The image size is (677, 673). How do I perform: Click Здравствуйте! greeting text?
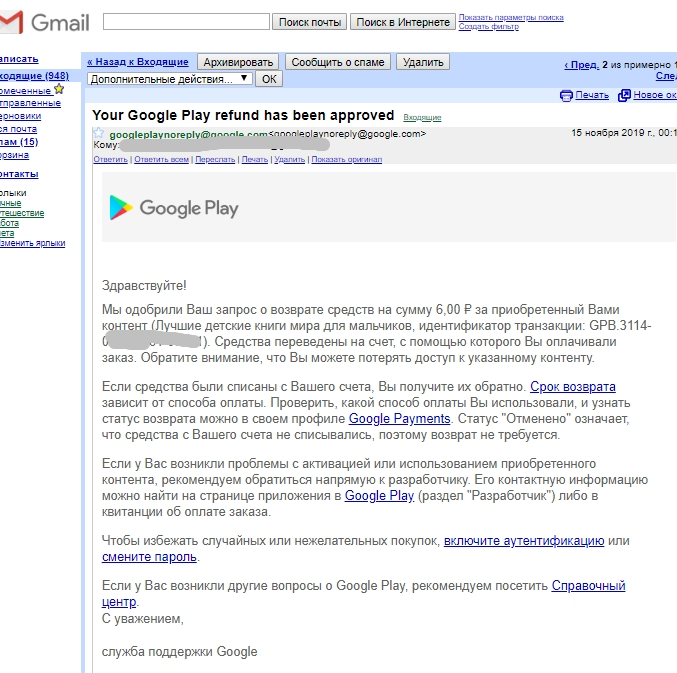click(x=144, y=285)
